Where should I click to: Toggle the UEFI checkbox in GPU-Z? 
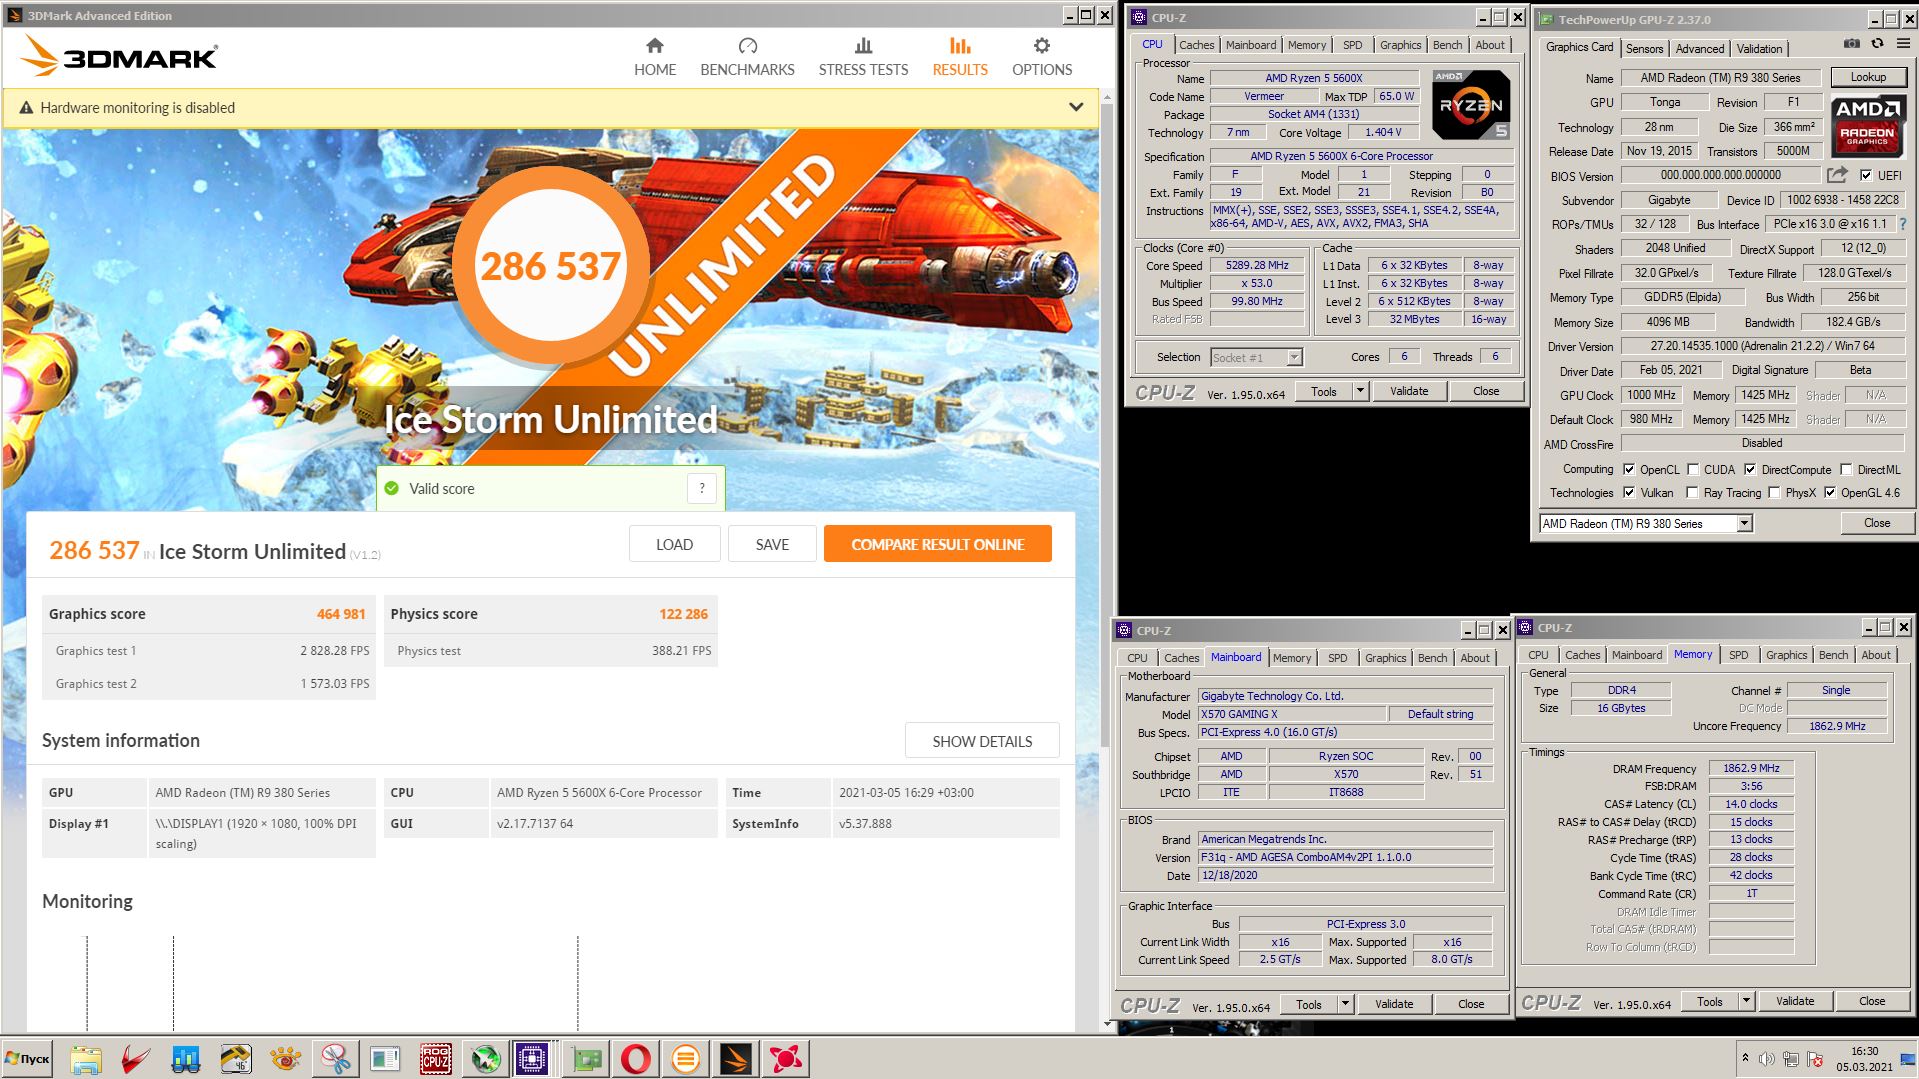pyautogui.click(x=1865, y=175)
